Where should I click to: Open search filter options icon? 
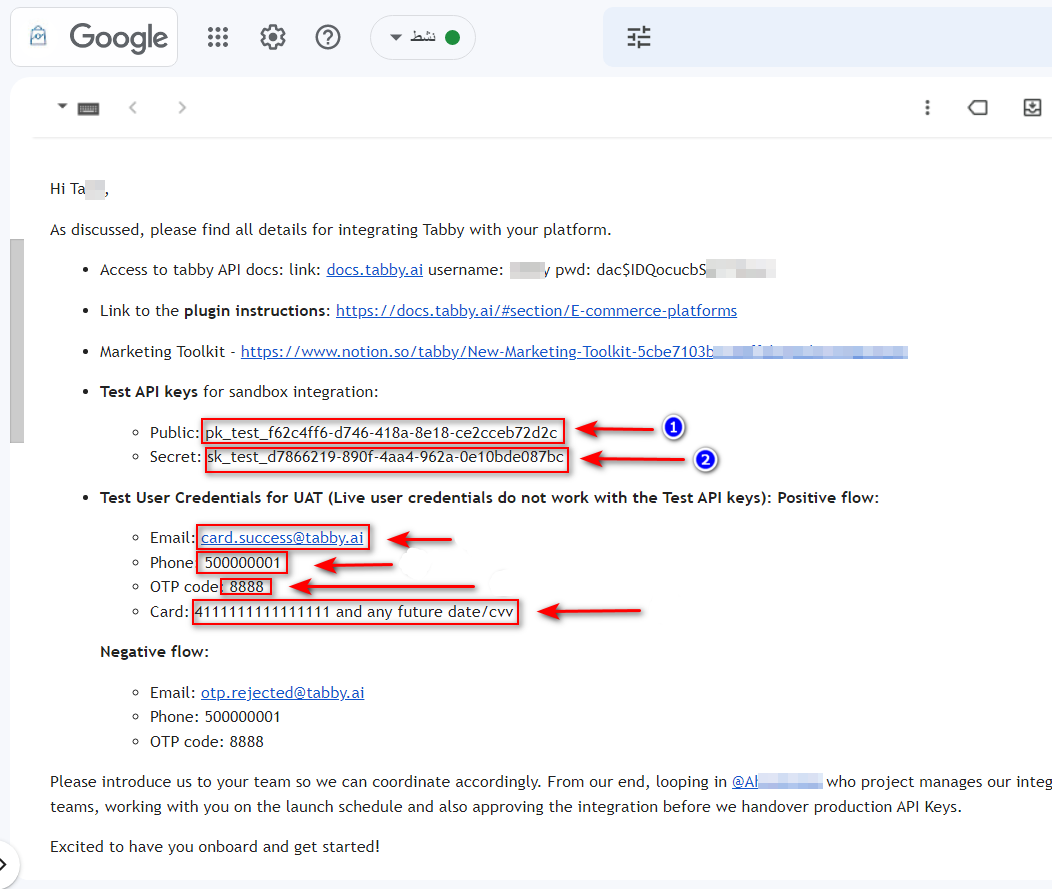click(639, 37)
